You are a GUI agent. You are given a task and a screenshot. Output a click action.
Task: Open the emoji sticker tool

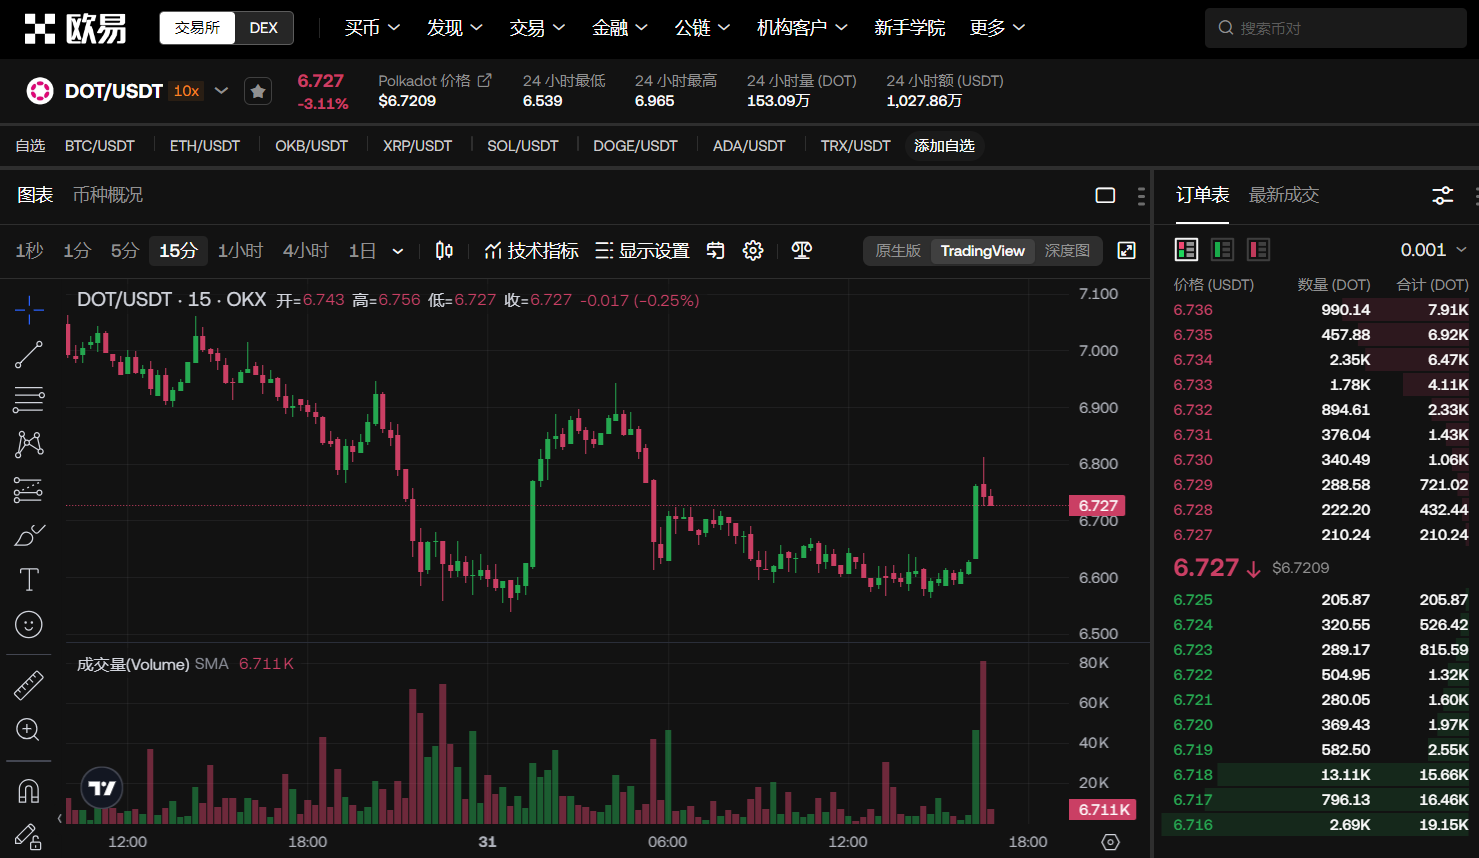click(29, 625)
